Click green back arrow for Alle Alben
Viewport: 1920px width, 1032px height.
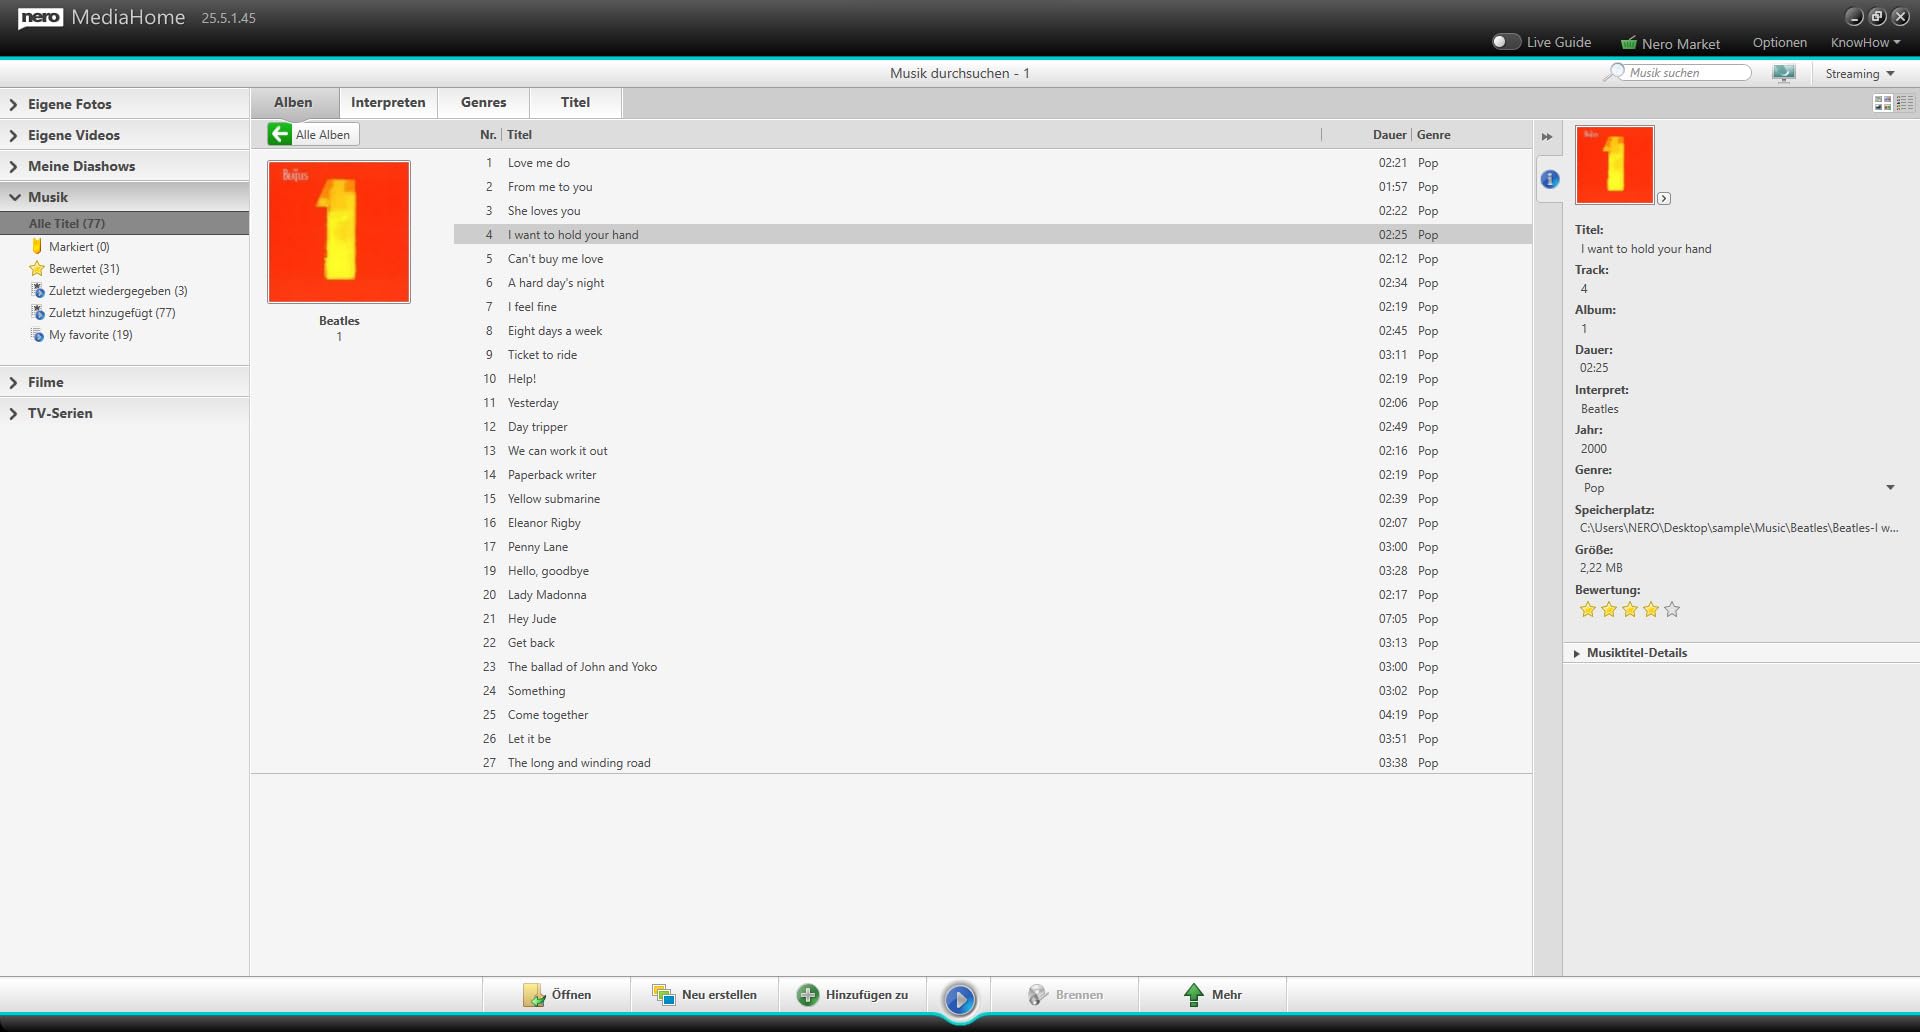[280, 134]
